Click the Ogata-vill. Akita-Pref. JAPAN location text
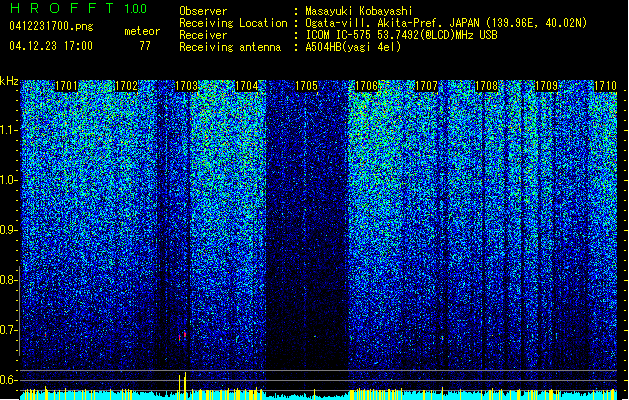The width and height of the screenshot is (629, 400). pyautogui.click(x=446, y=23)
